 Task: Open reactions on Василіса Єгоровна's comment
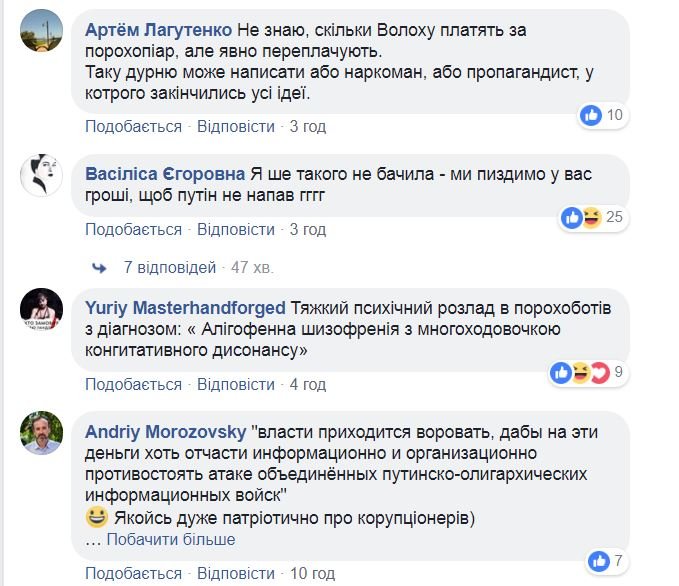583,217
